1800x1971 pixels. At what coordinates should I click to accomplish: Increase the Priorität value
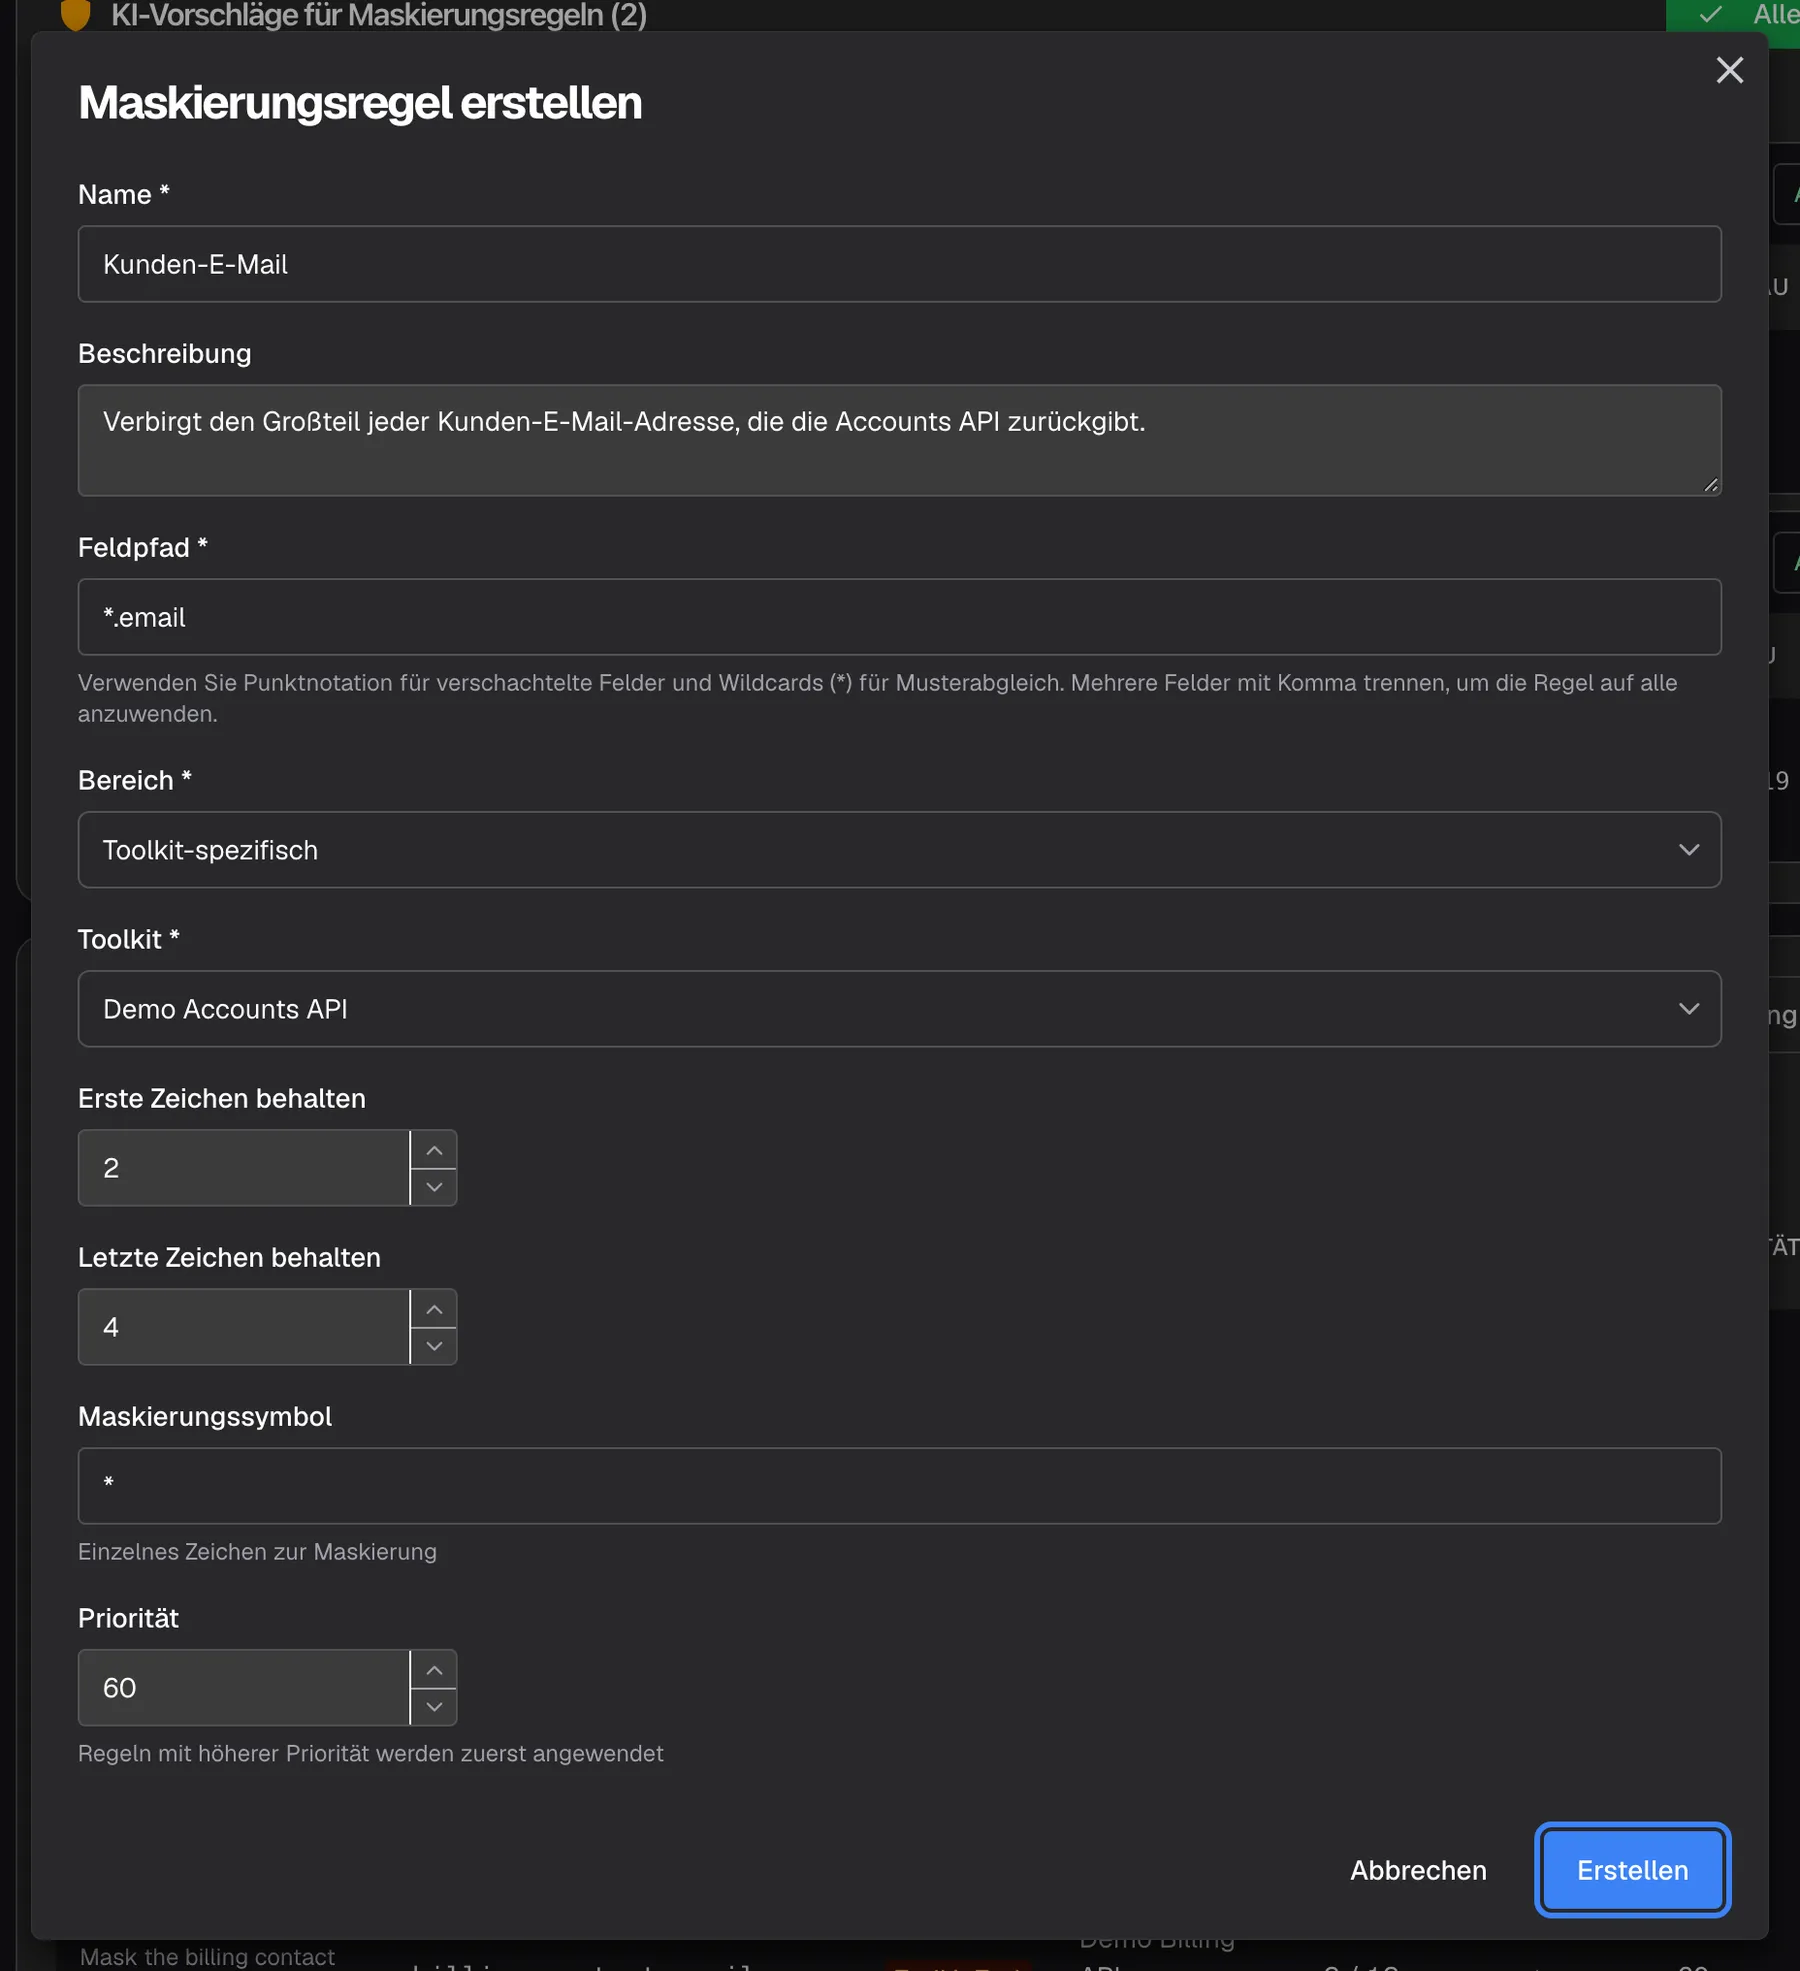(434, 1670)
